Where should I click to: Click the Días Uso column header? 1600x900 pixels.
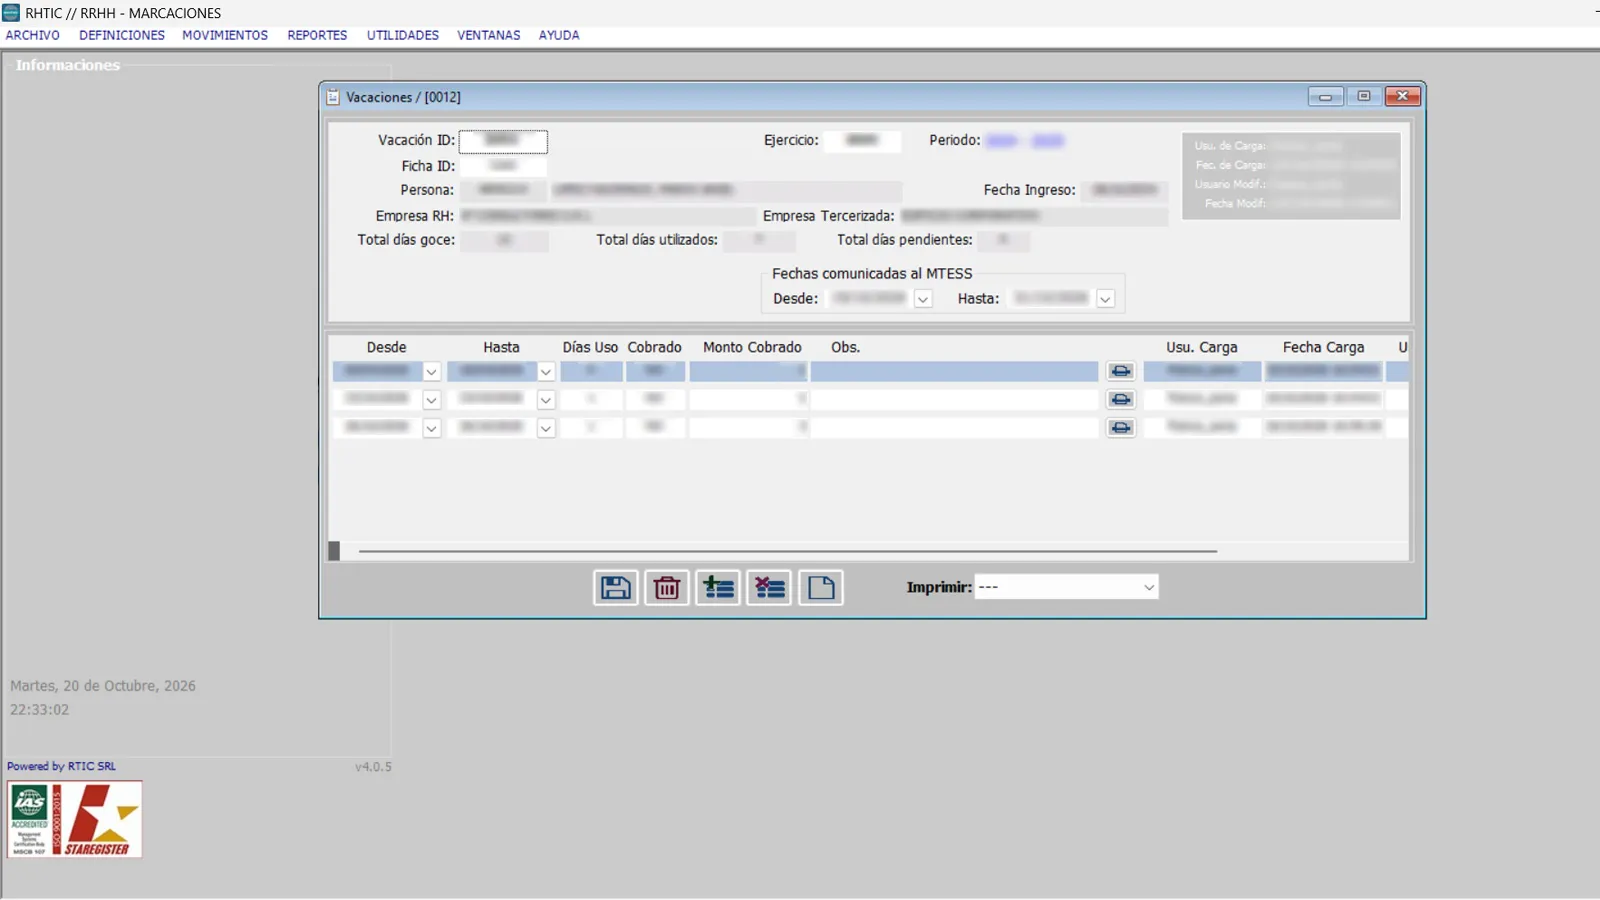(x=590, y=347)
